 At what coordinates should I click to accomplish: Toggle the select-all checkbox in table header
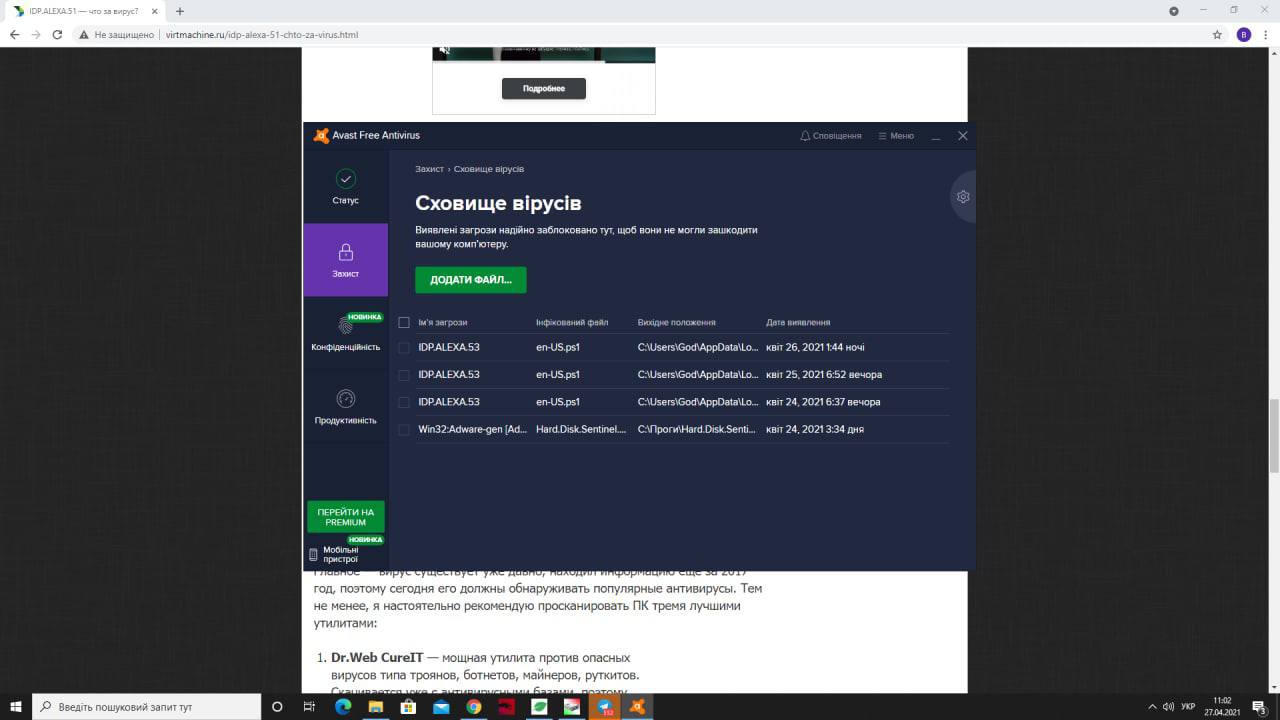(404, 323)
